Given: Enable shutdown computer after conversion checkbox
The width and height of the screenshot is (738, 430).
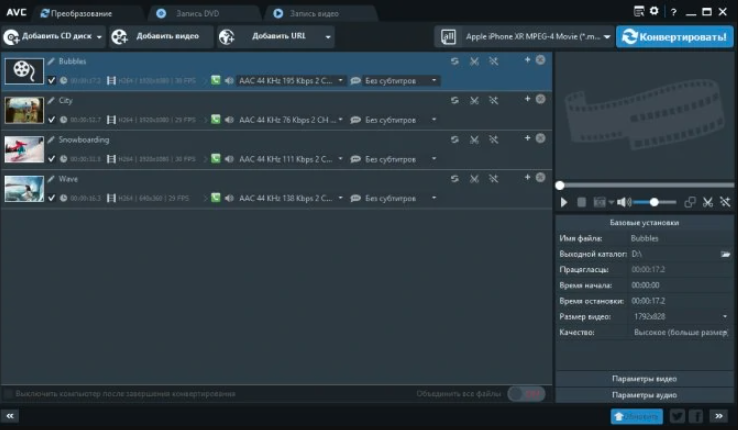Looking at the screenshot, I should pyautogui.click(x=9, y=394).
